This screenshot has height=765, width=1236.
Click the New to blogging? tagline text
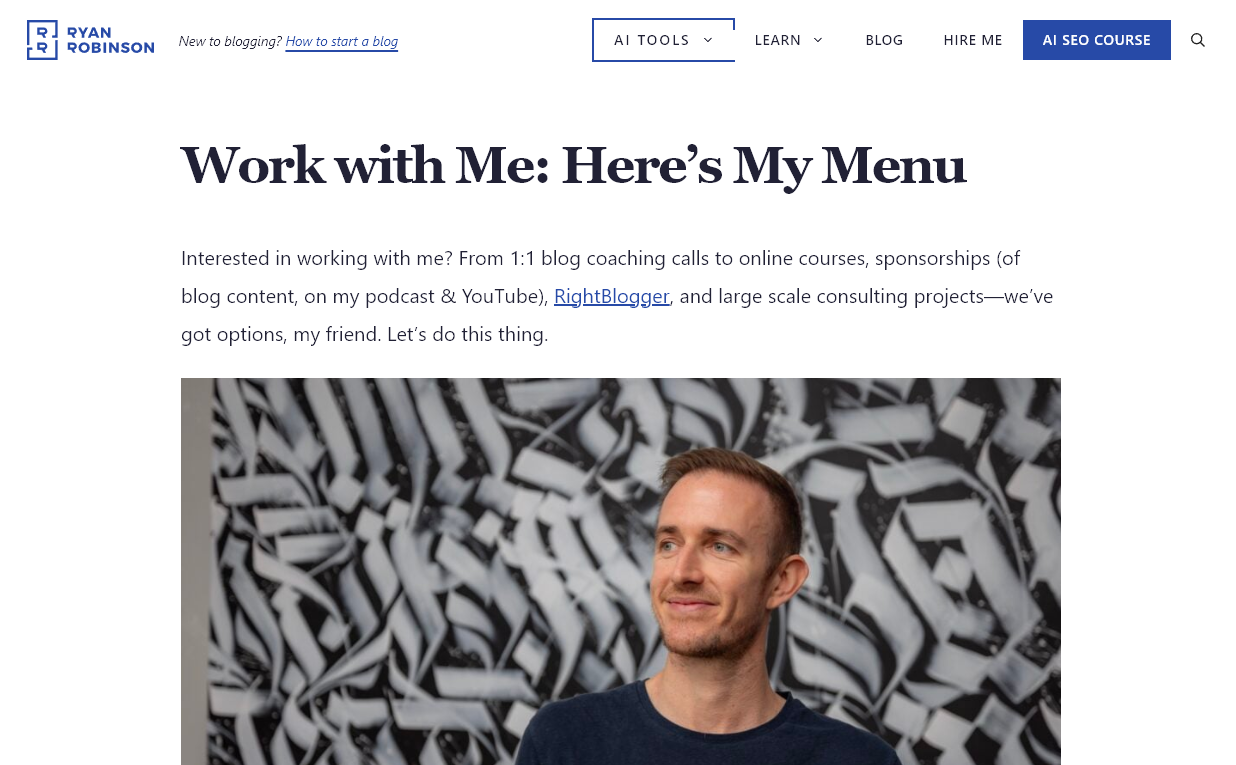[230, 42]
